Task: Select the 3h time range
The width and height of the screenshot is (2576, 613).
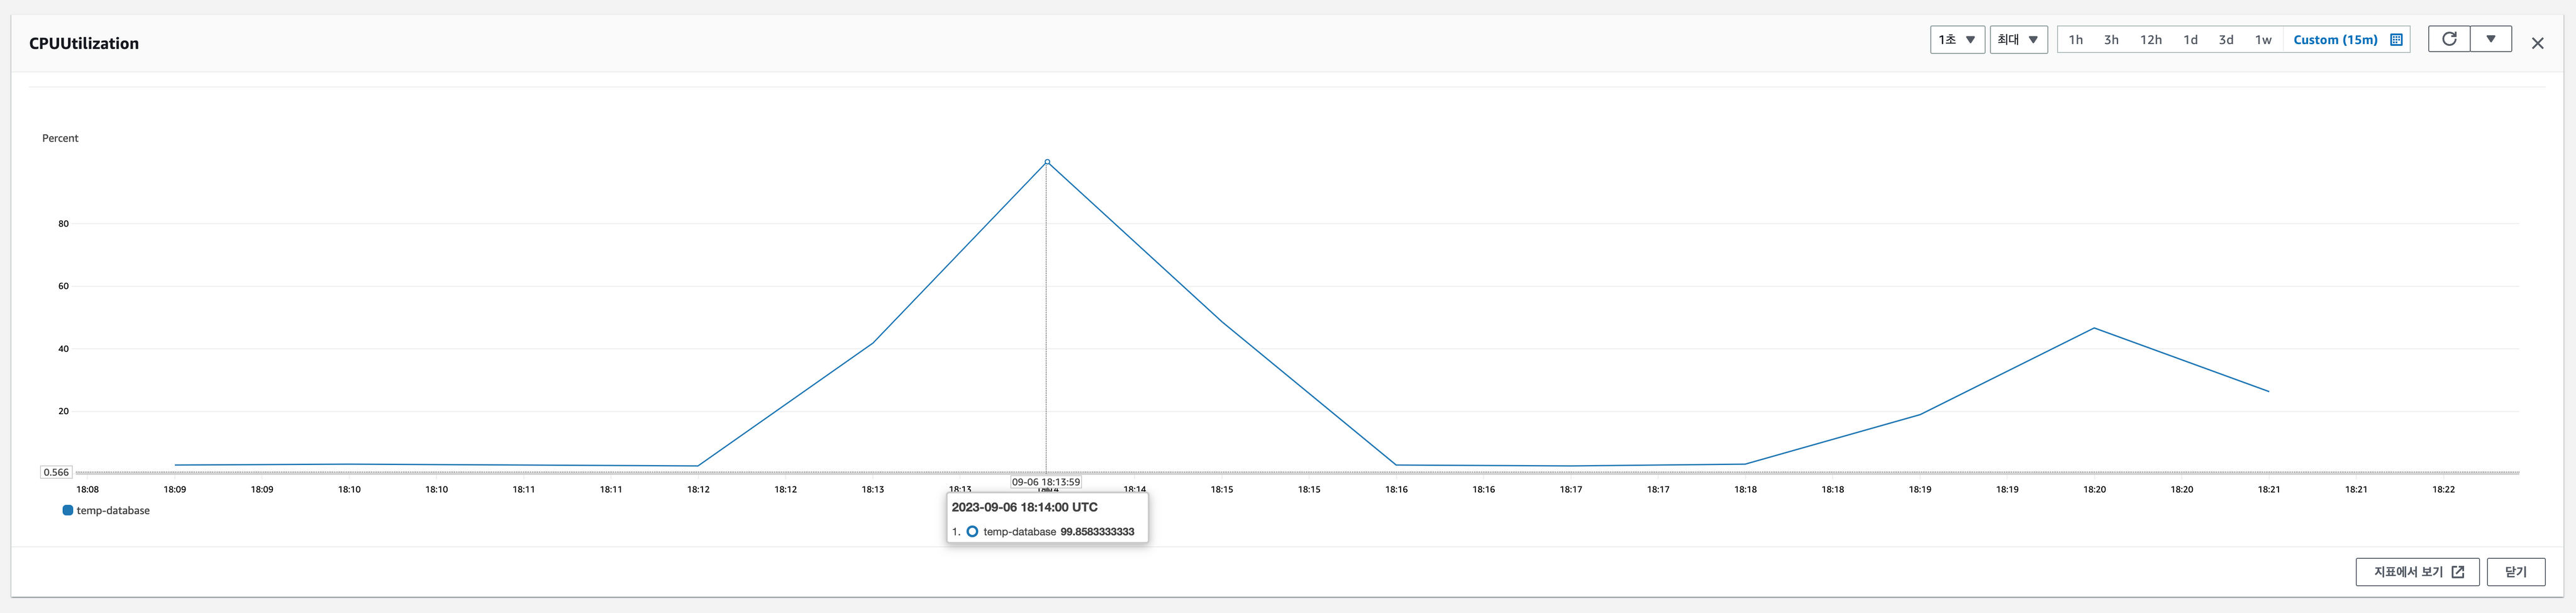Action: coord(2111,40)
